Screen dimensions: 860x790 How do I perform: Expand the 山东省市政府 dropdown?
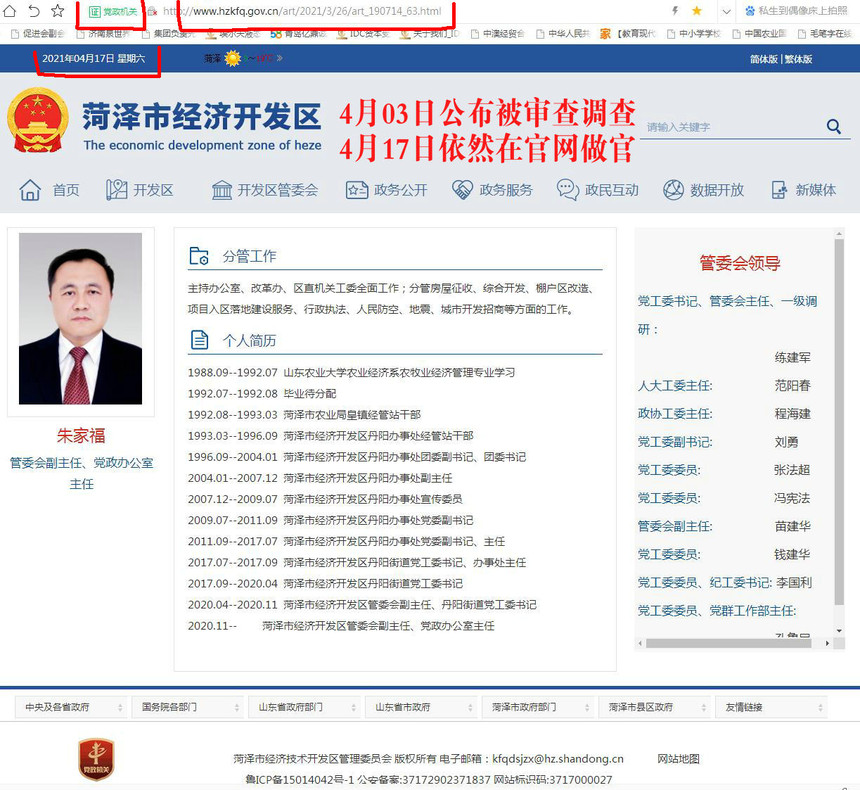click(x=421, y=707)
